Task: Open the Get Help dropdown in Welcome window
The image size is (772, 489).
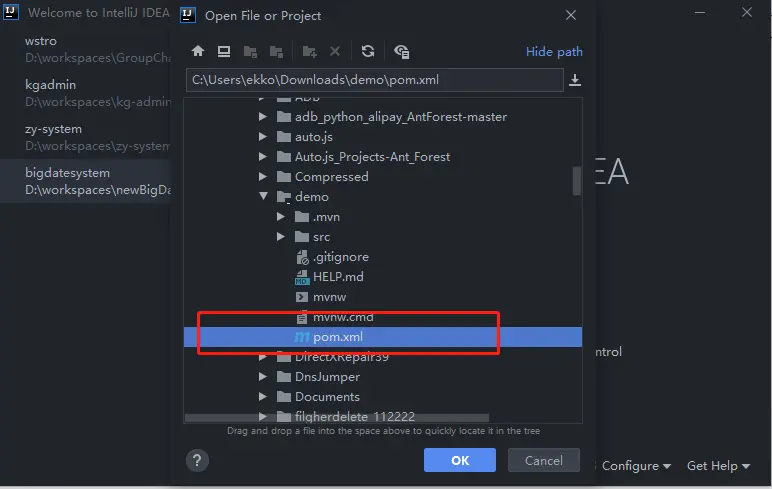Action: (x=718, y=466)
